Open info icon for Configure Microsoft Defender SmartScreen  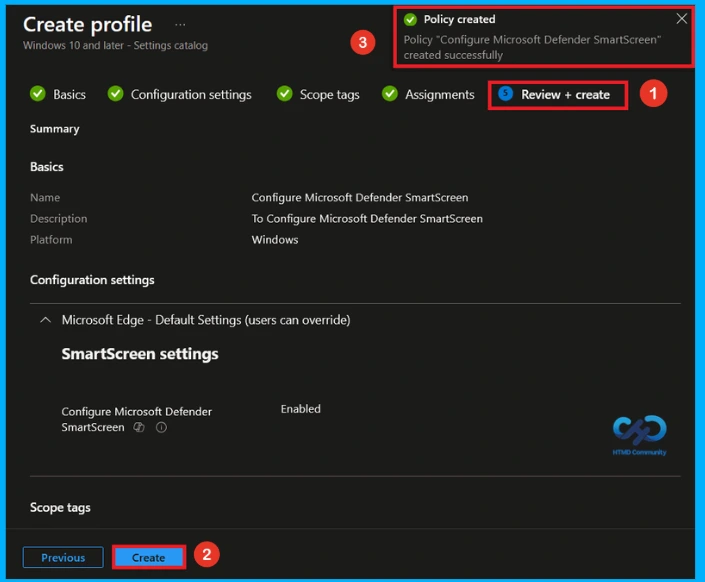click(161, 427)
